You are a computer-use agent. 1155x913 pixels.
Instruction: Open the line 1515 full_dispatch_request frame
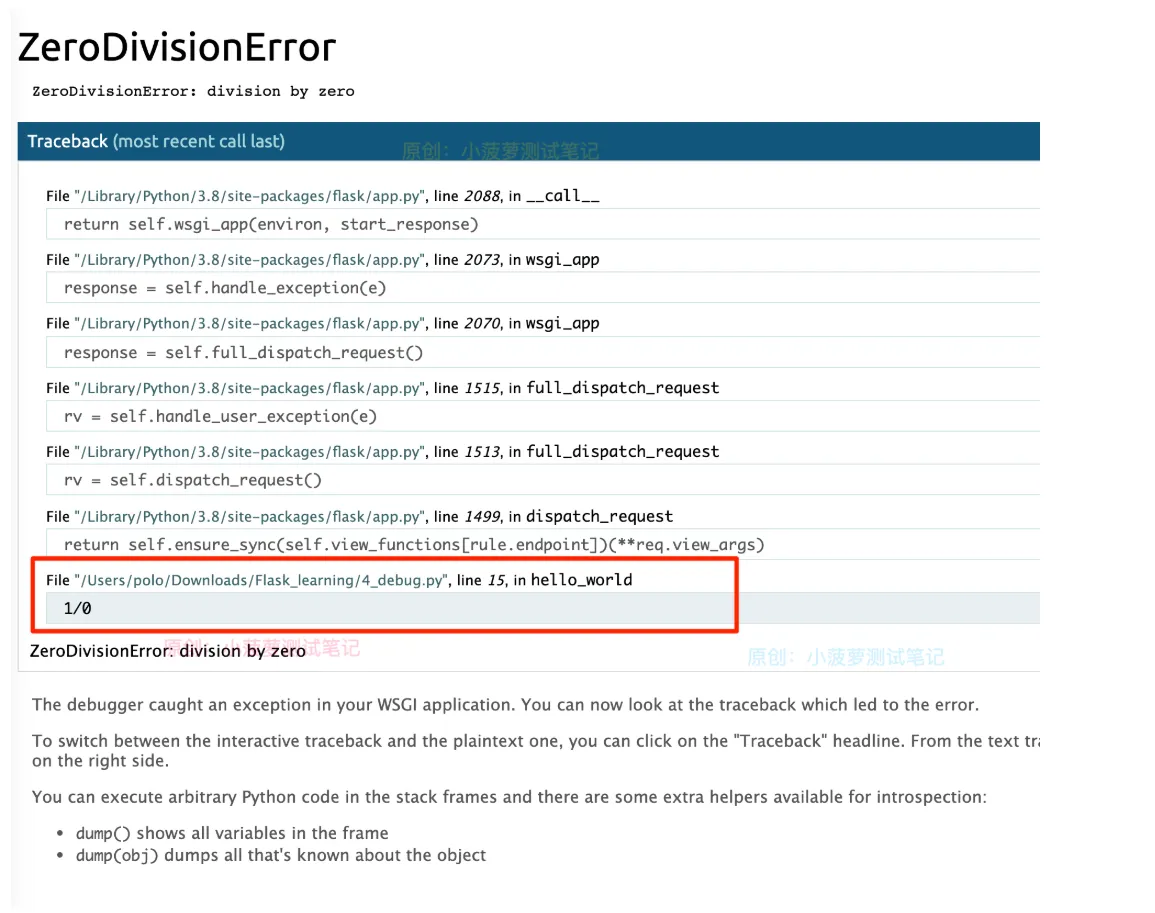coord(382,388)
